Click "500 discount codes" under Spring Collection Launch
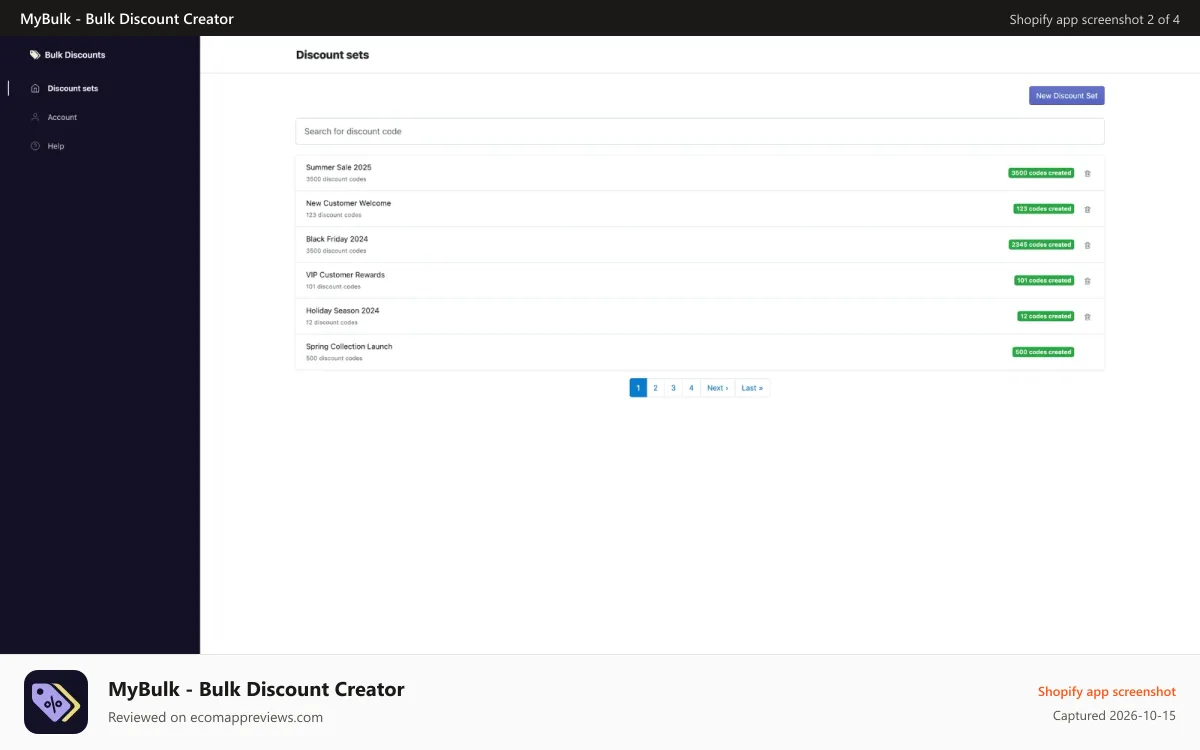1200x750 pixels. (334, 358)
